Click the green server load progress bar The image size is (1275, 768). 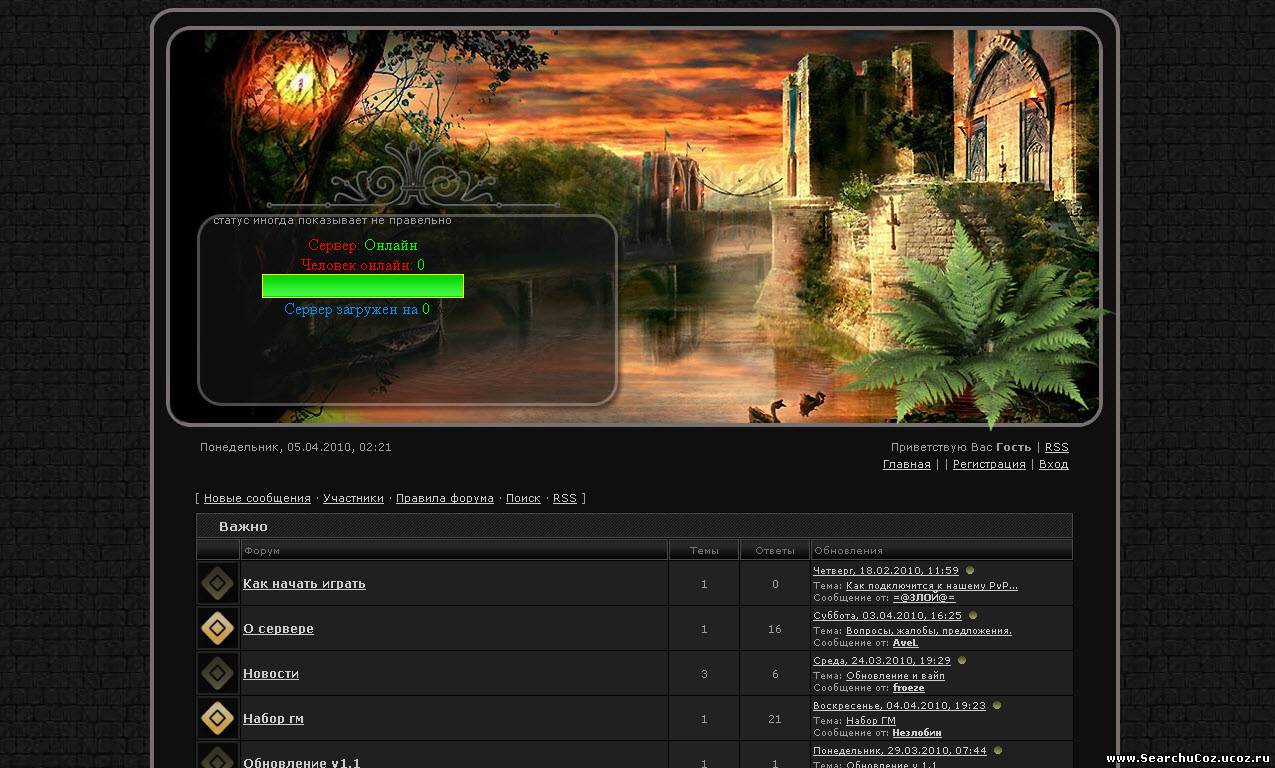click(363, 286)
